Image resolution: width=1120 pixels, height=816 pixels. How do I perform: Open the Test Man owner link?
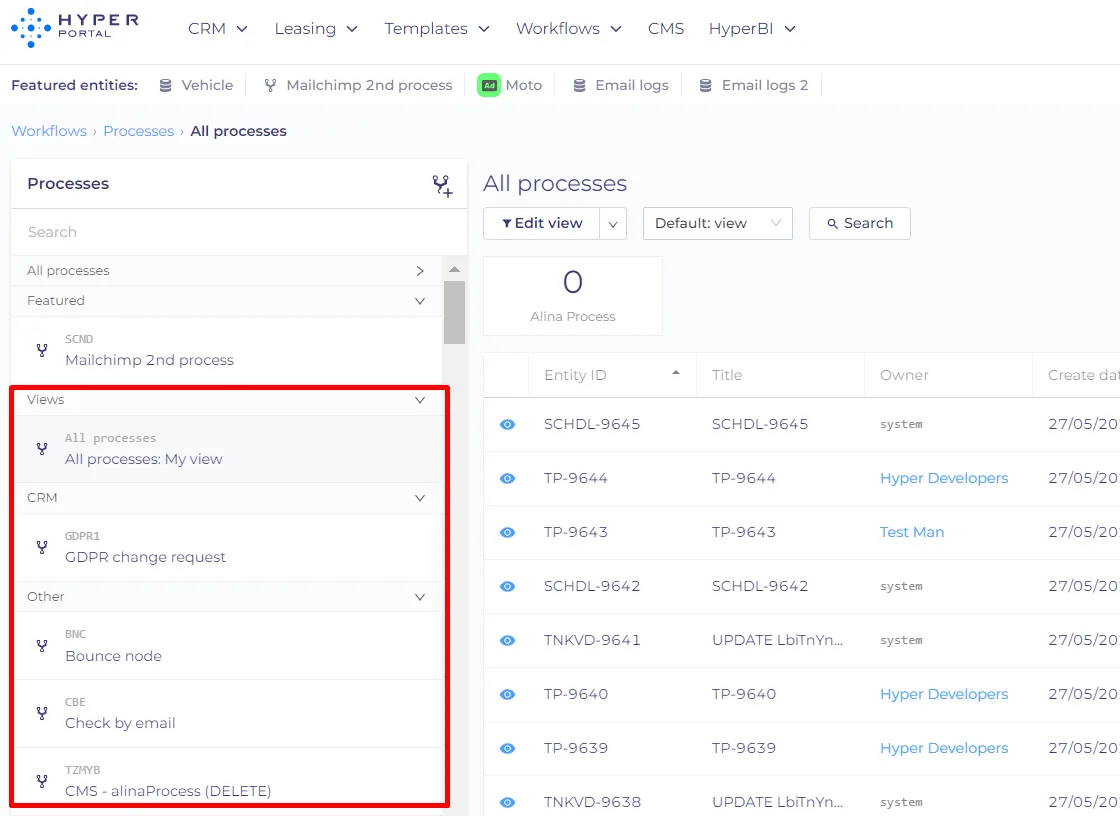pos(911,532)
